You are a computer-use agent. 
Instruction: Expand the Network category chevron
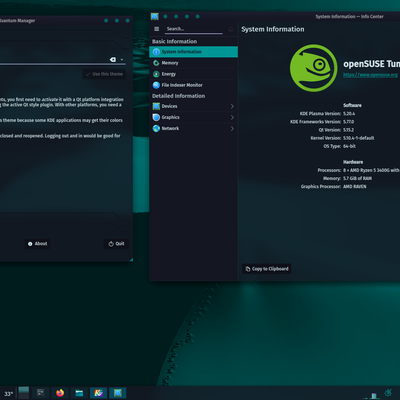point(232,128)
